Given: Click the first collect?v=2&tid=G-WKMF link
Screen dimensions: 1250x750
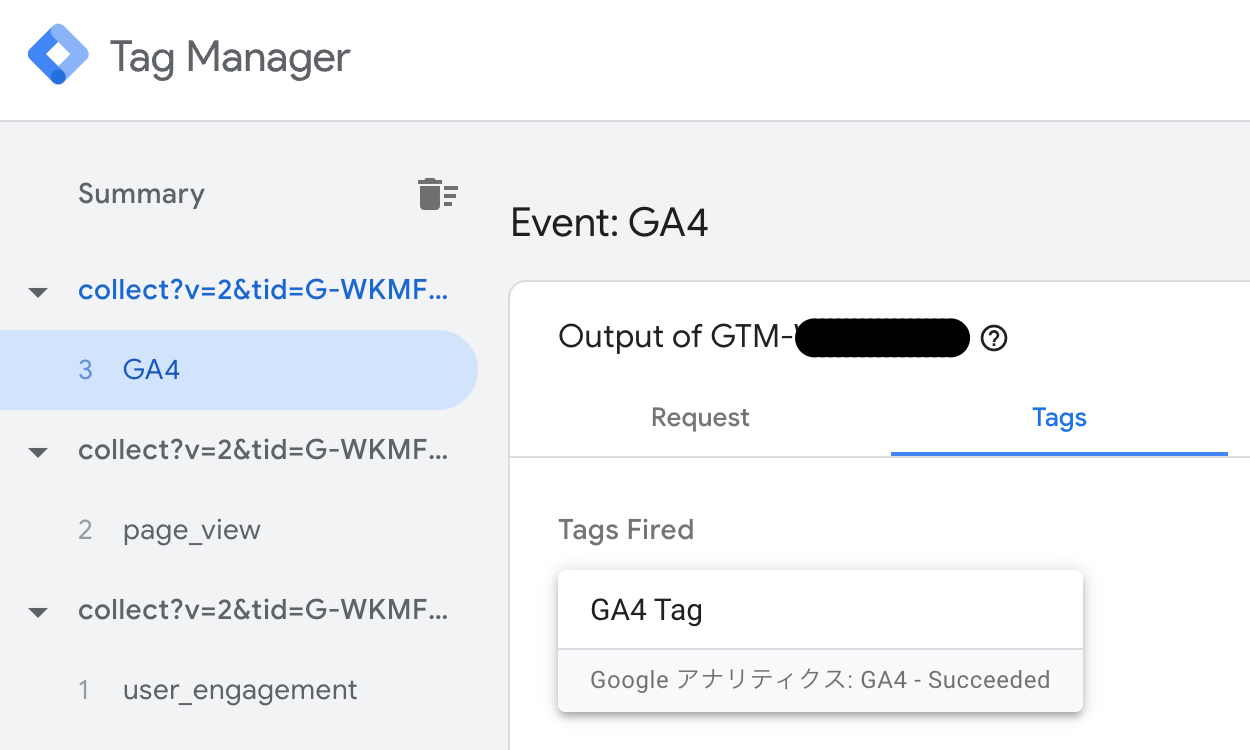Looking at the screenshot, I should pos(263,289).
